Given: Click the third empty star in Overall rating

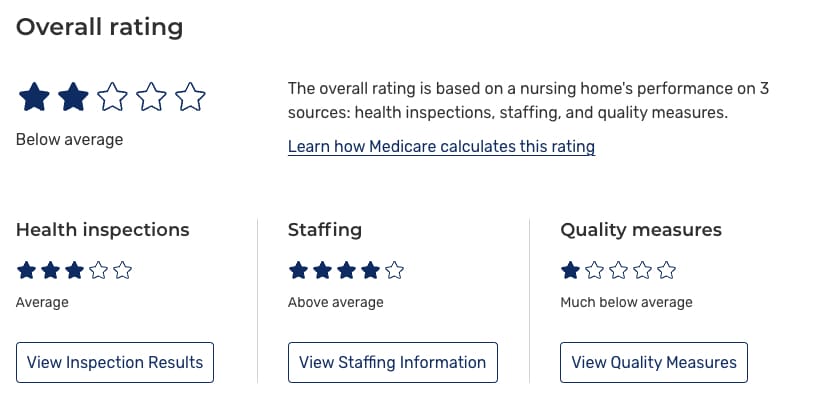Looking at the screenshot, I should [x=112, y=98].
